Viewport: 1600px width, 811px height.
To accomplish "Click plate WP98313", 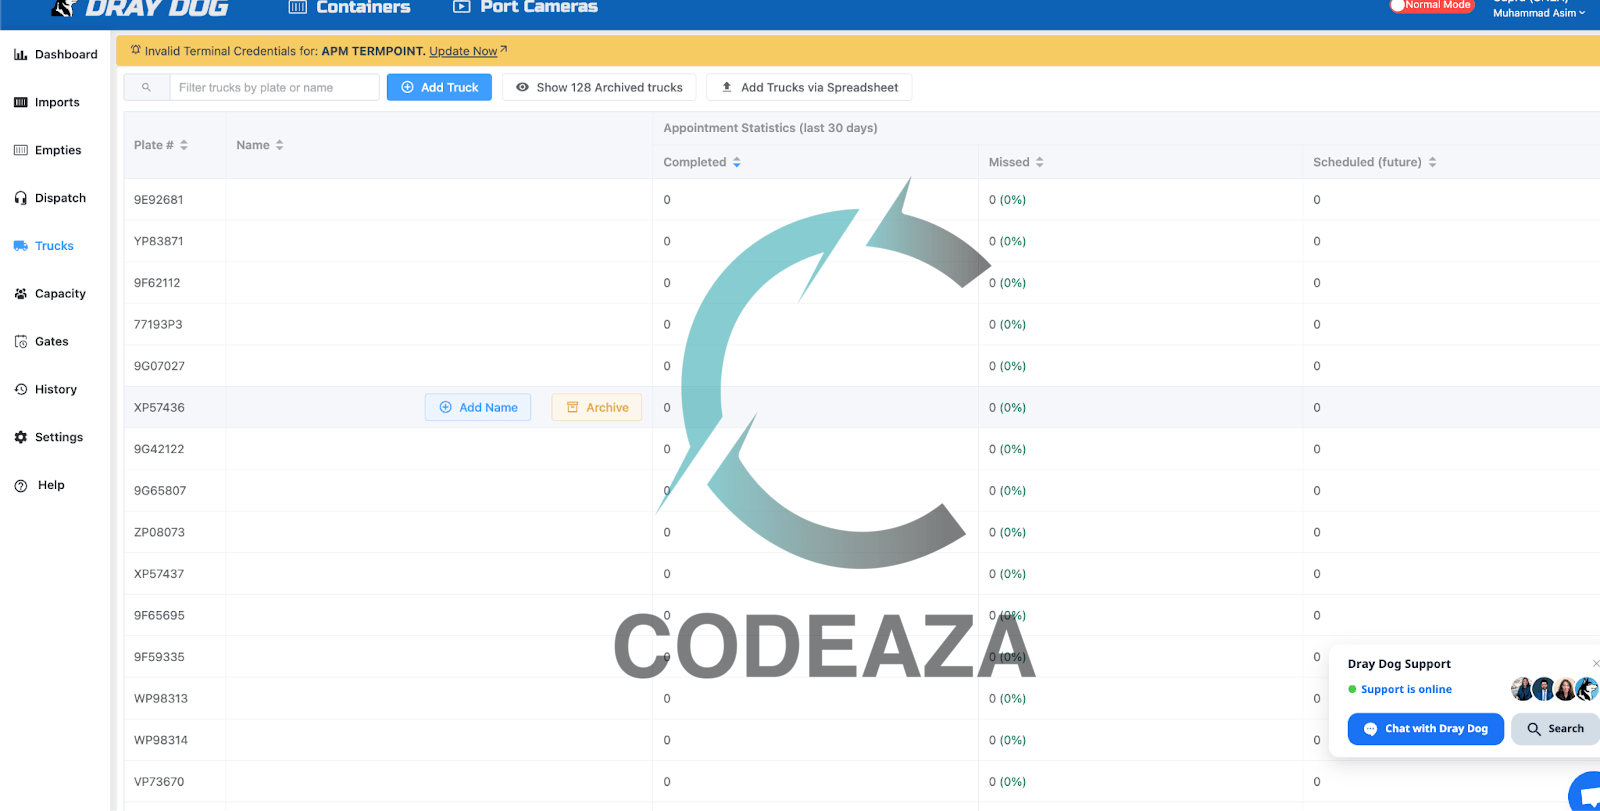I will pyautogui.click(x=161, y=699).
